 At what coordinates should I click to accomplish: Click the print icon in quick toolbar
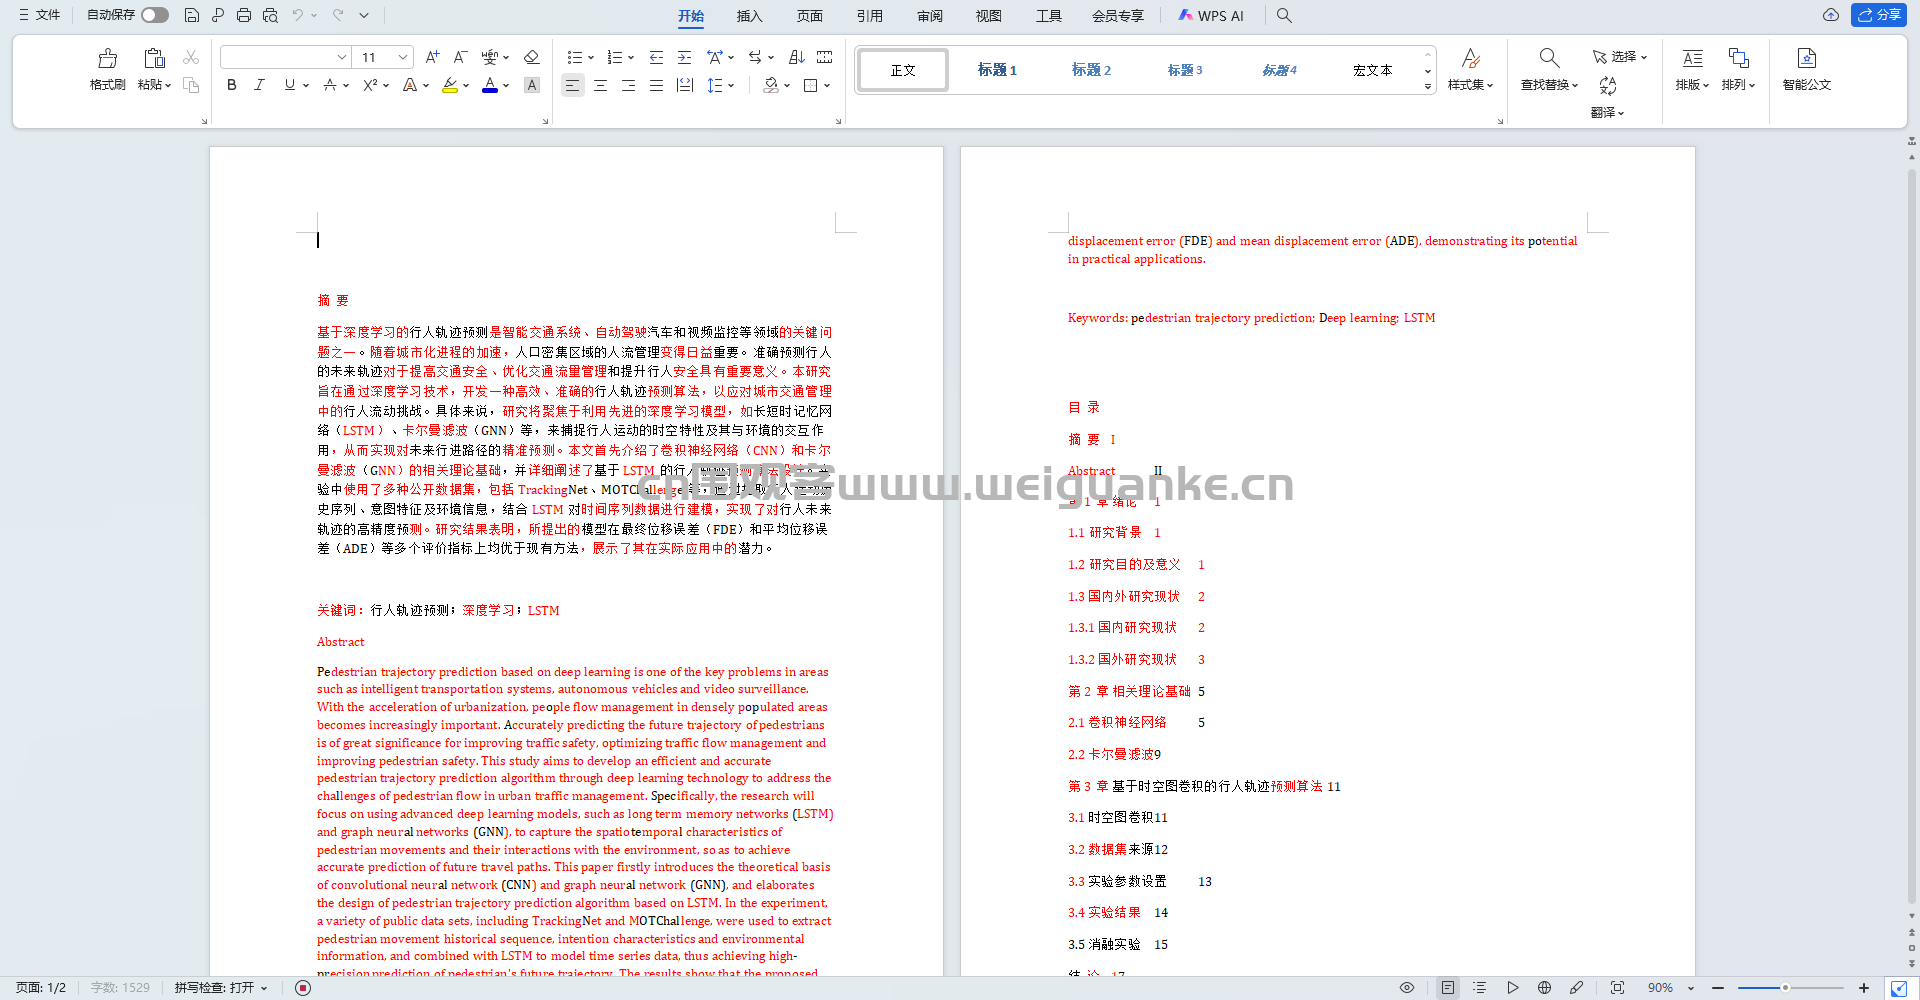[x=244, y=15]
